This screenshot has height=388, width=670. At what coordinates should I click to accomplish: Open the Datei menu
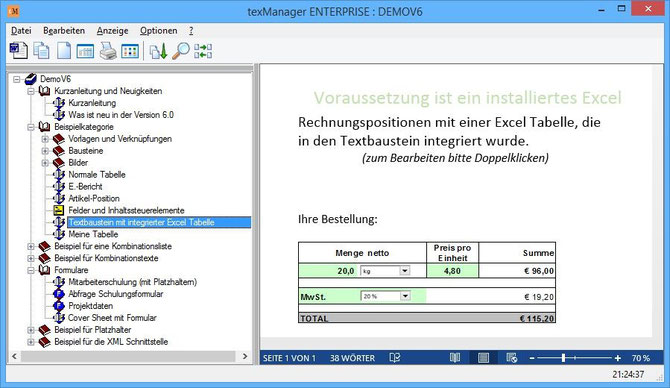[x=21, y=31]
